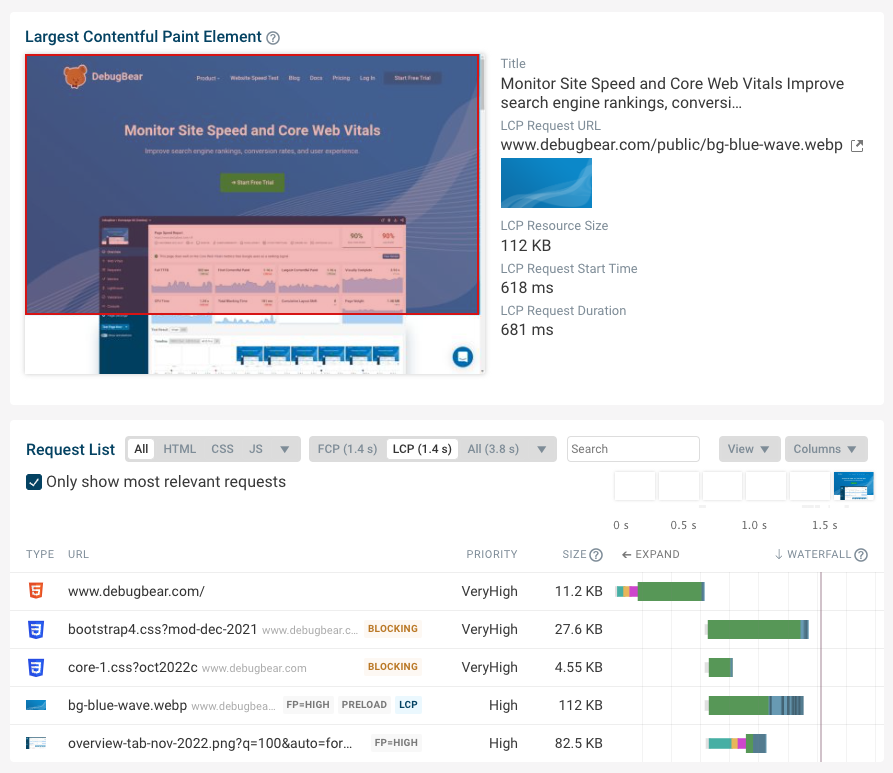Click FP=HIGH badge on overview-tab row
The width and height of the screenshot is (893, 773).
tap(396, 743)
